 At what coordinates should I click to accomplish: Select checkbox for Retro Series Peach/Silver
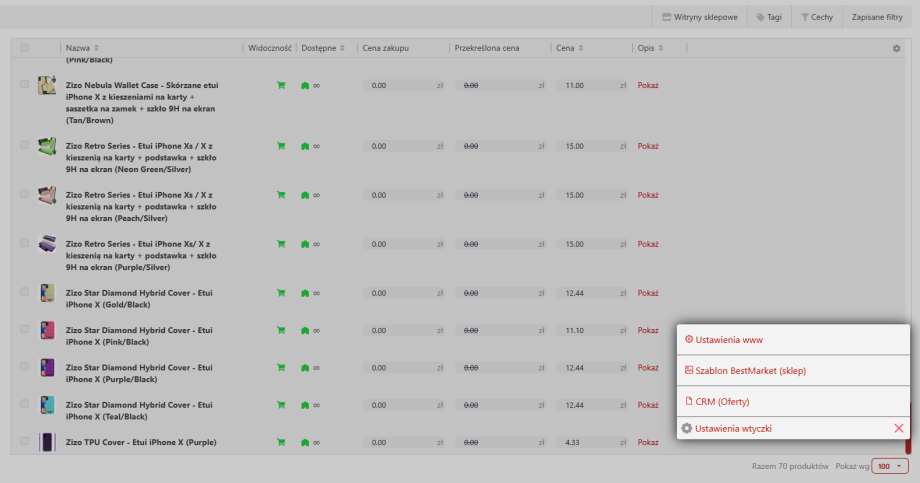[x=24, y=194]
